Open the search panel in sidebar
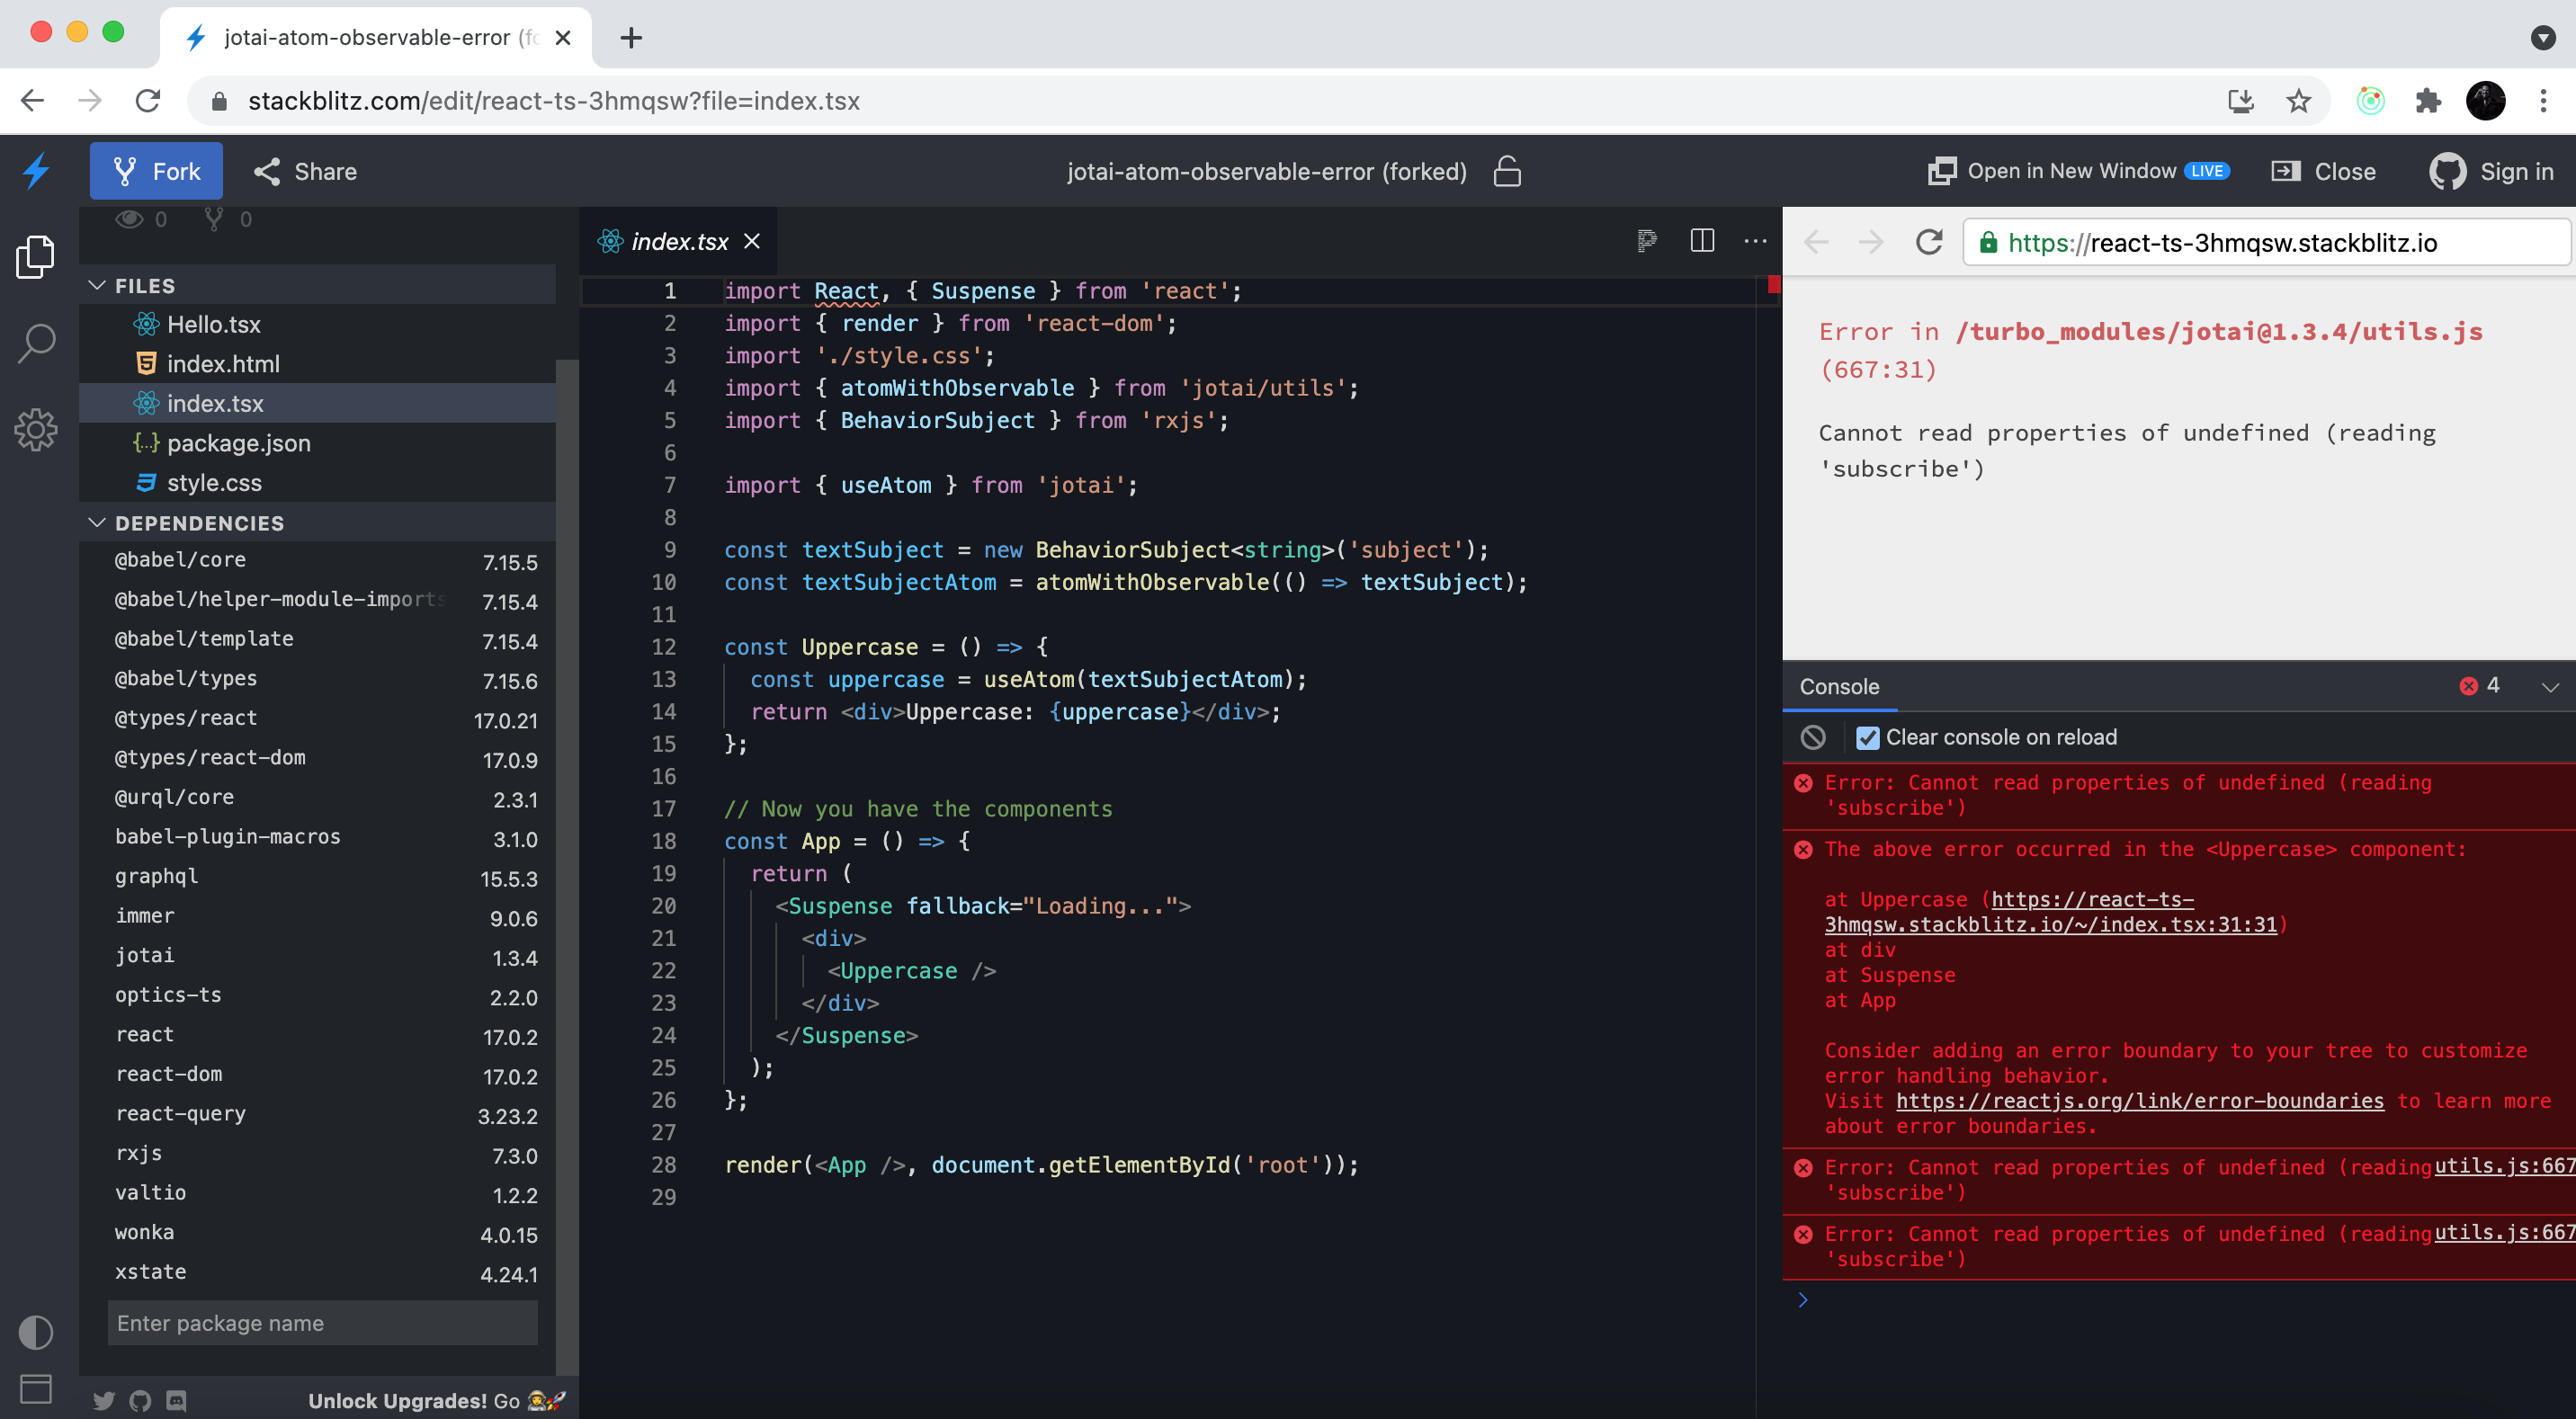2576x1419 pixels. (x=36, y=343)
